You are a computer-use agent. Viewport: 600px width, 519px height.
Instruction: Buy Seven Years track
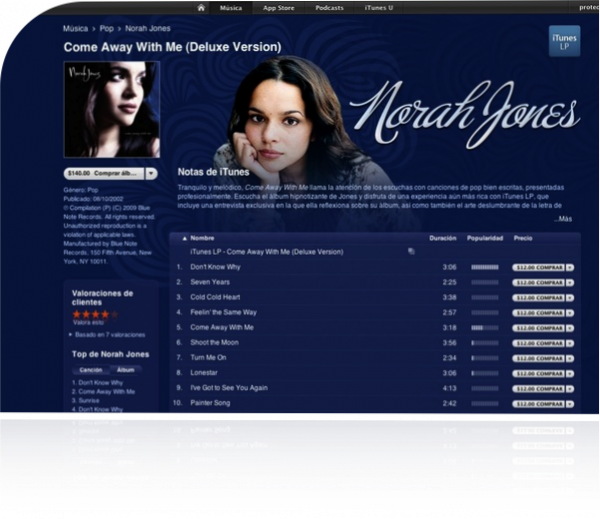[x=538, y=282]
